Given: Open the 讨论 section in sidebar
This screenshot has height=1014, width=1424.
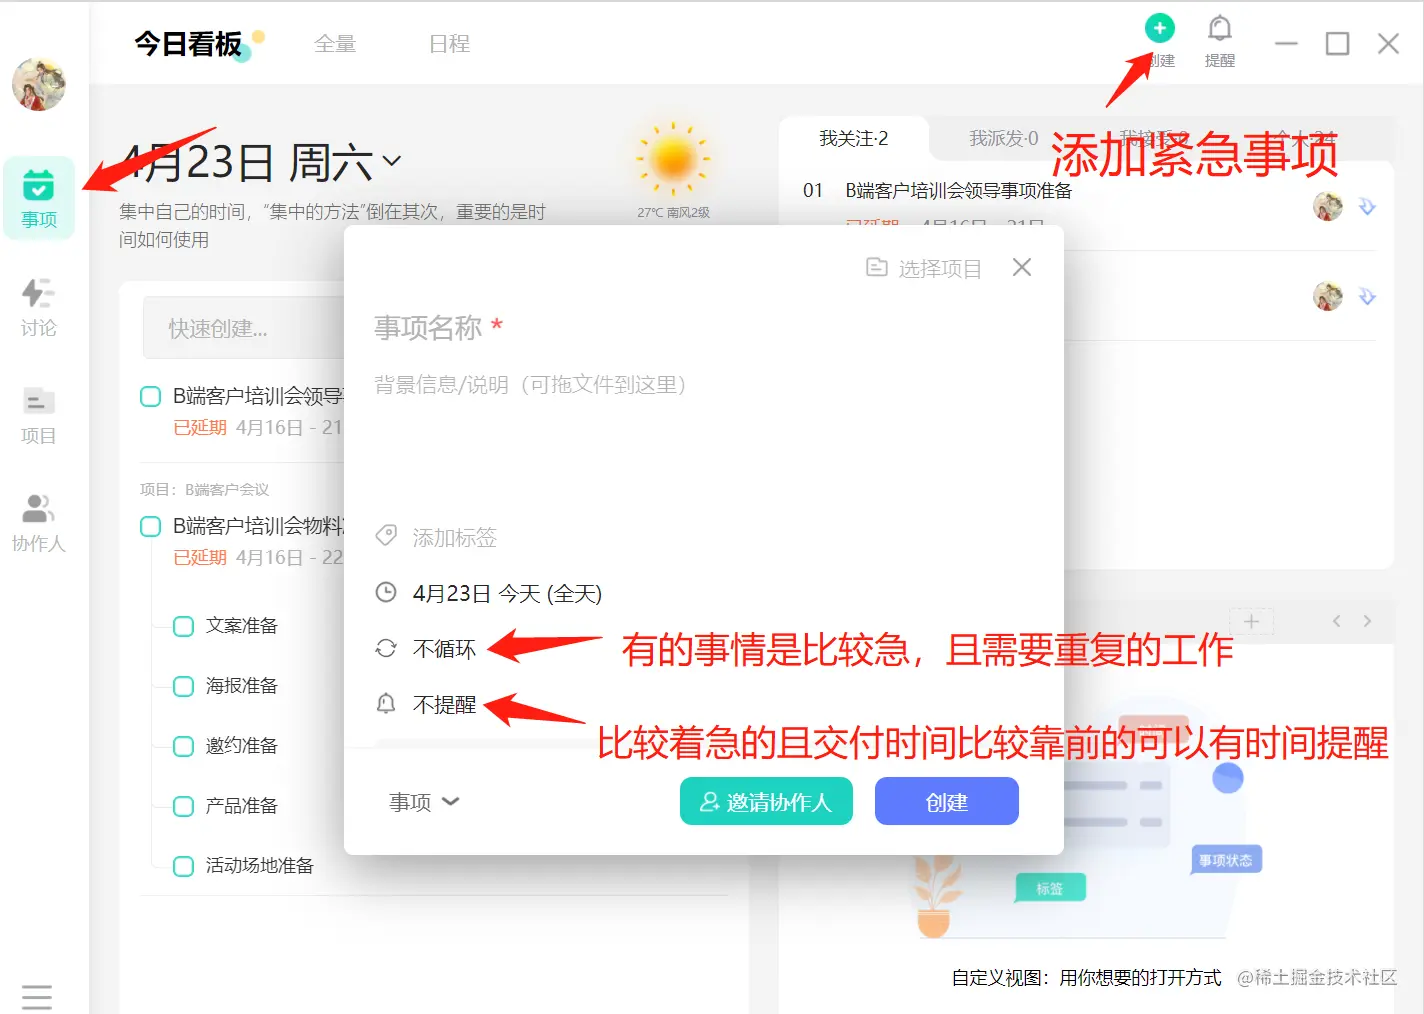Looking at the screenshot, I should (x=39, y=307).
